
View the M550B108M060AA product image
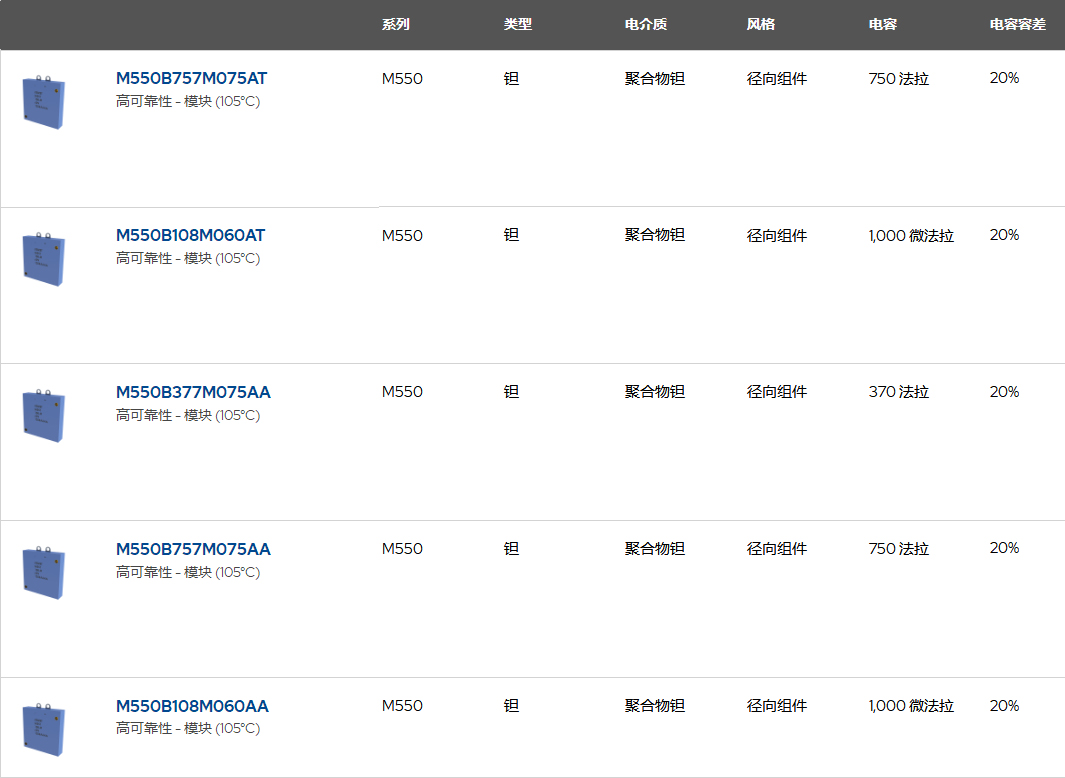coord(44,728)
